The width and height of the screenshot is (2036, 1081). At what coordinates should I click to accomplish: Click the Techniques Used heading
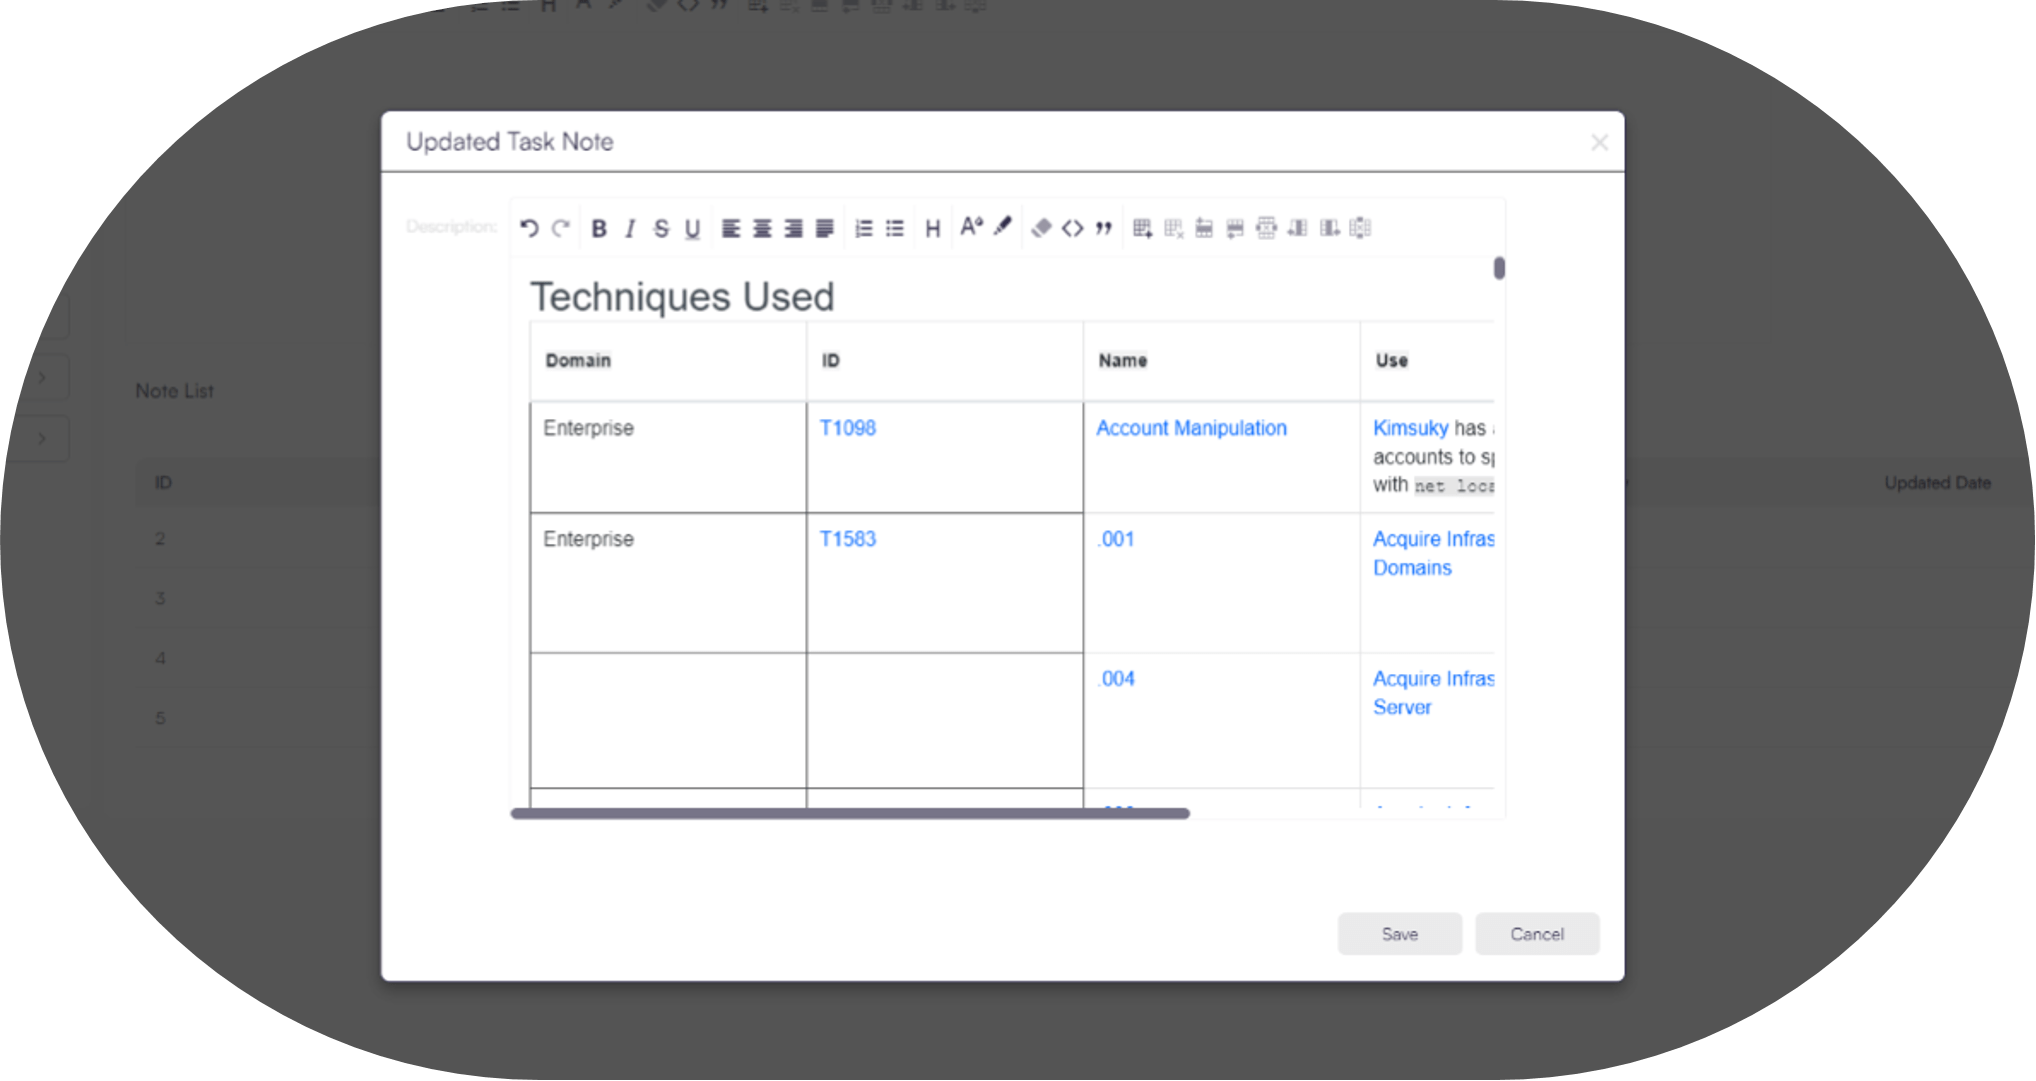click(x=682, y=297)
